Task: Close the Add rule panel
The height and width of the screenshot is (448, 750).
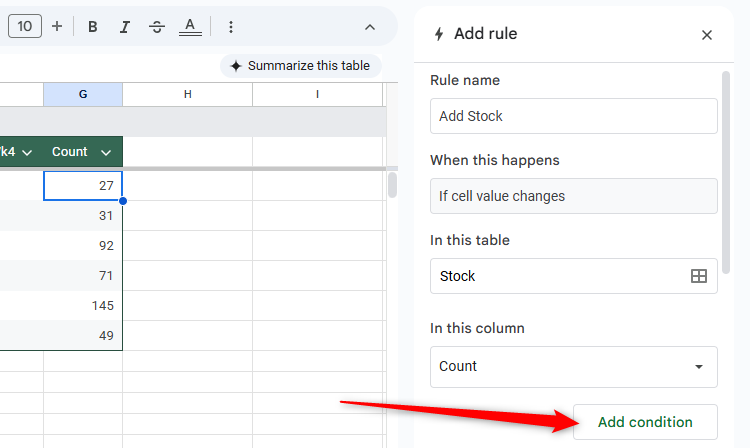Action: (707, 35)
